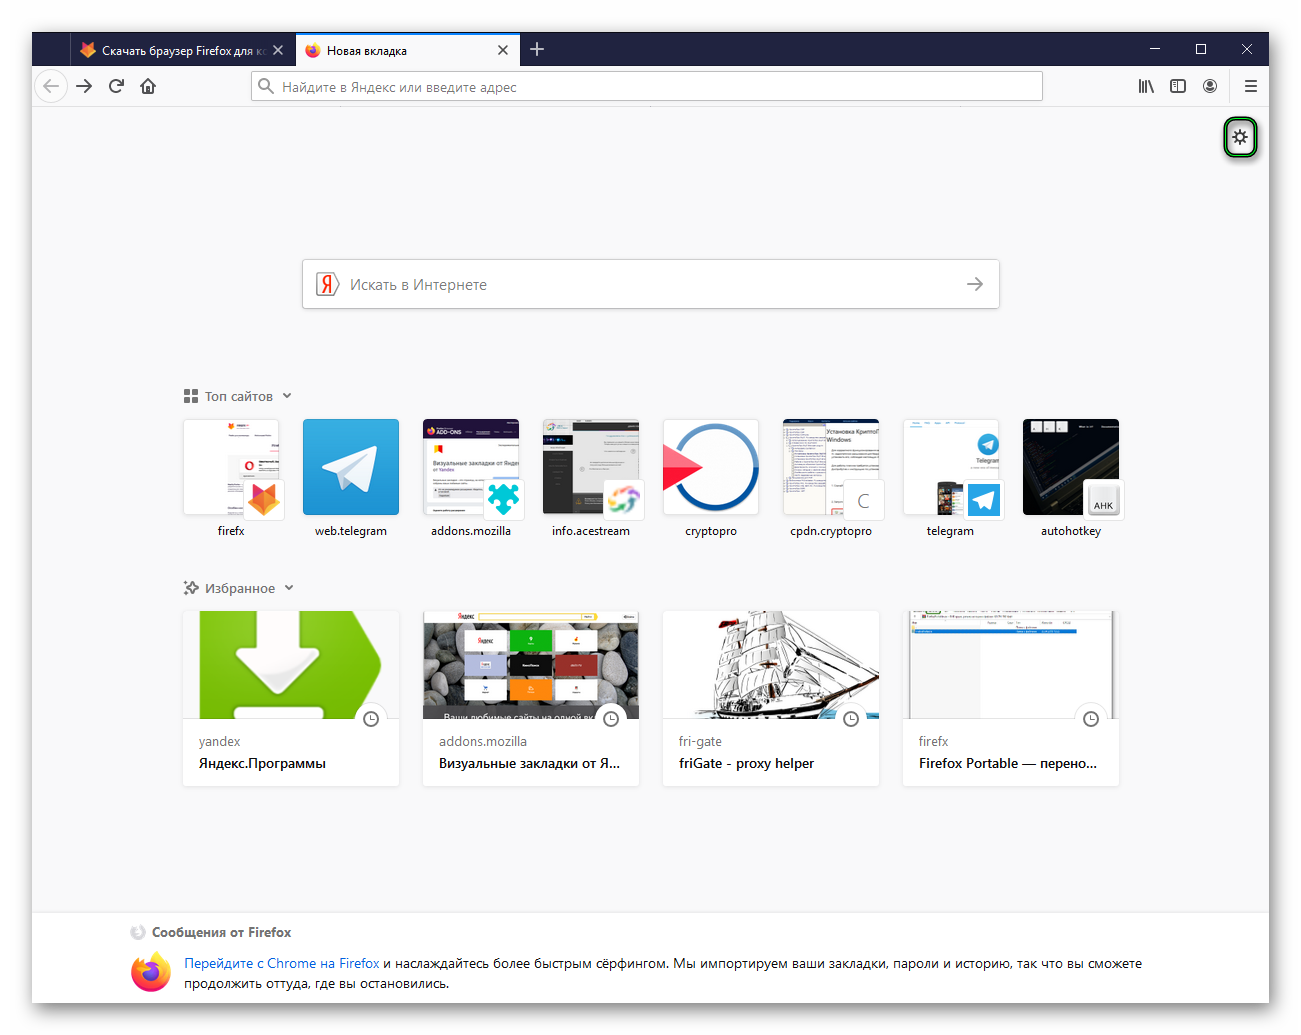The image size is (1301, 1035).
Task: Open the 'friGate - proxy helper' card
Action: click(771, 698)
